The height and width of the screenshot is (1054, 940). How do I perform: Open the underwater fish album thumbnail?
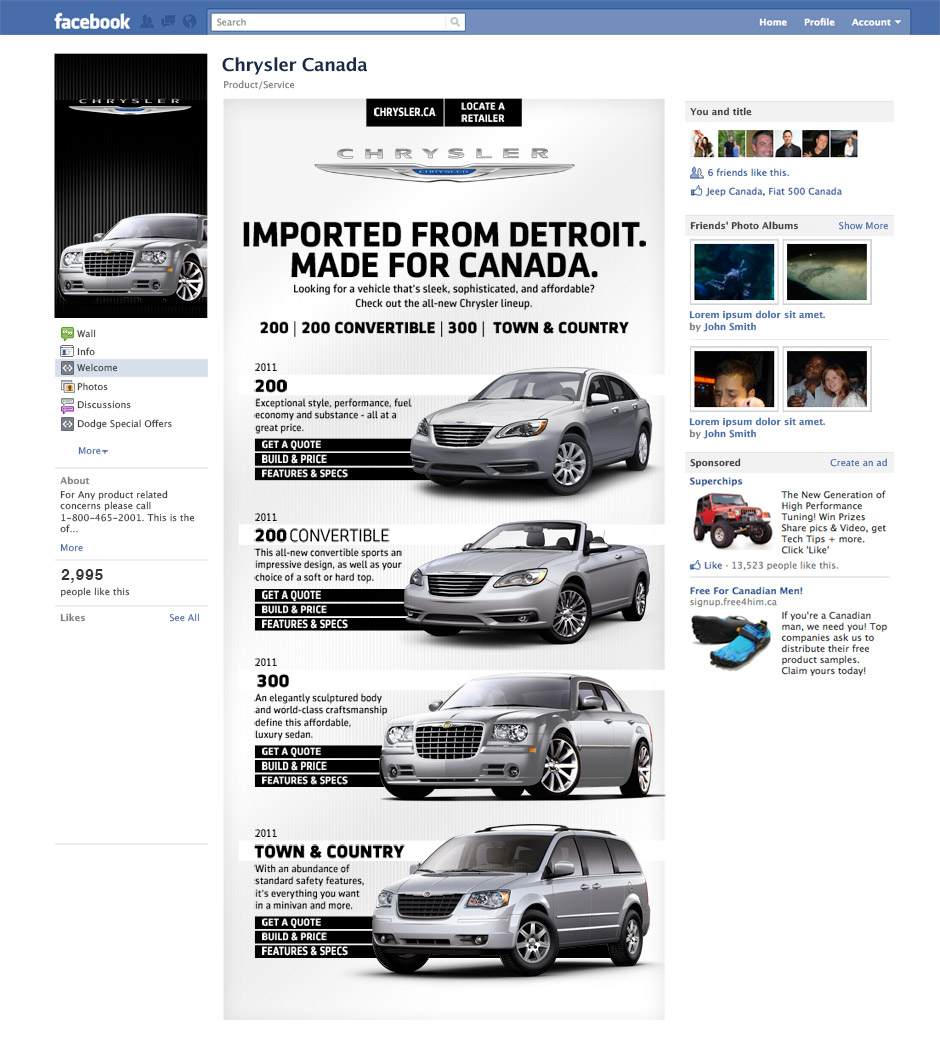coord(734,272)
